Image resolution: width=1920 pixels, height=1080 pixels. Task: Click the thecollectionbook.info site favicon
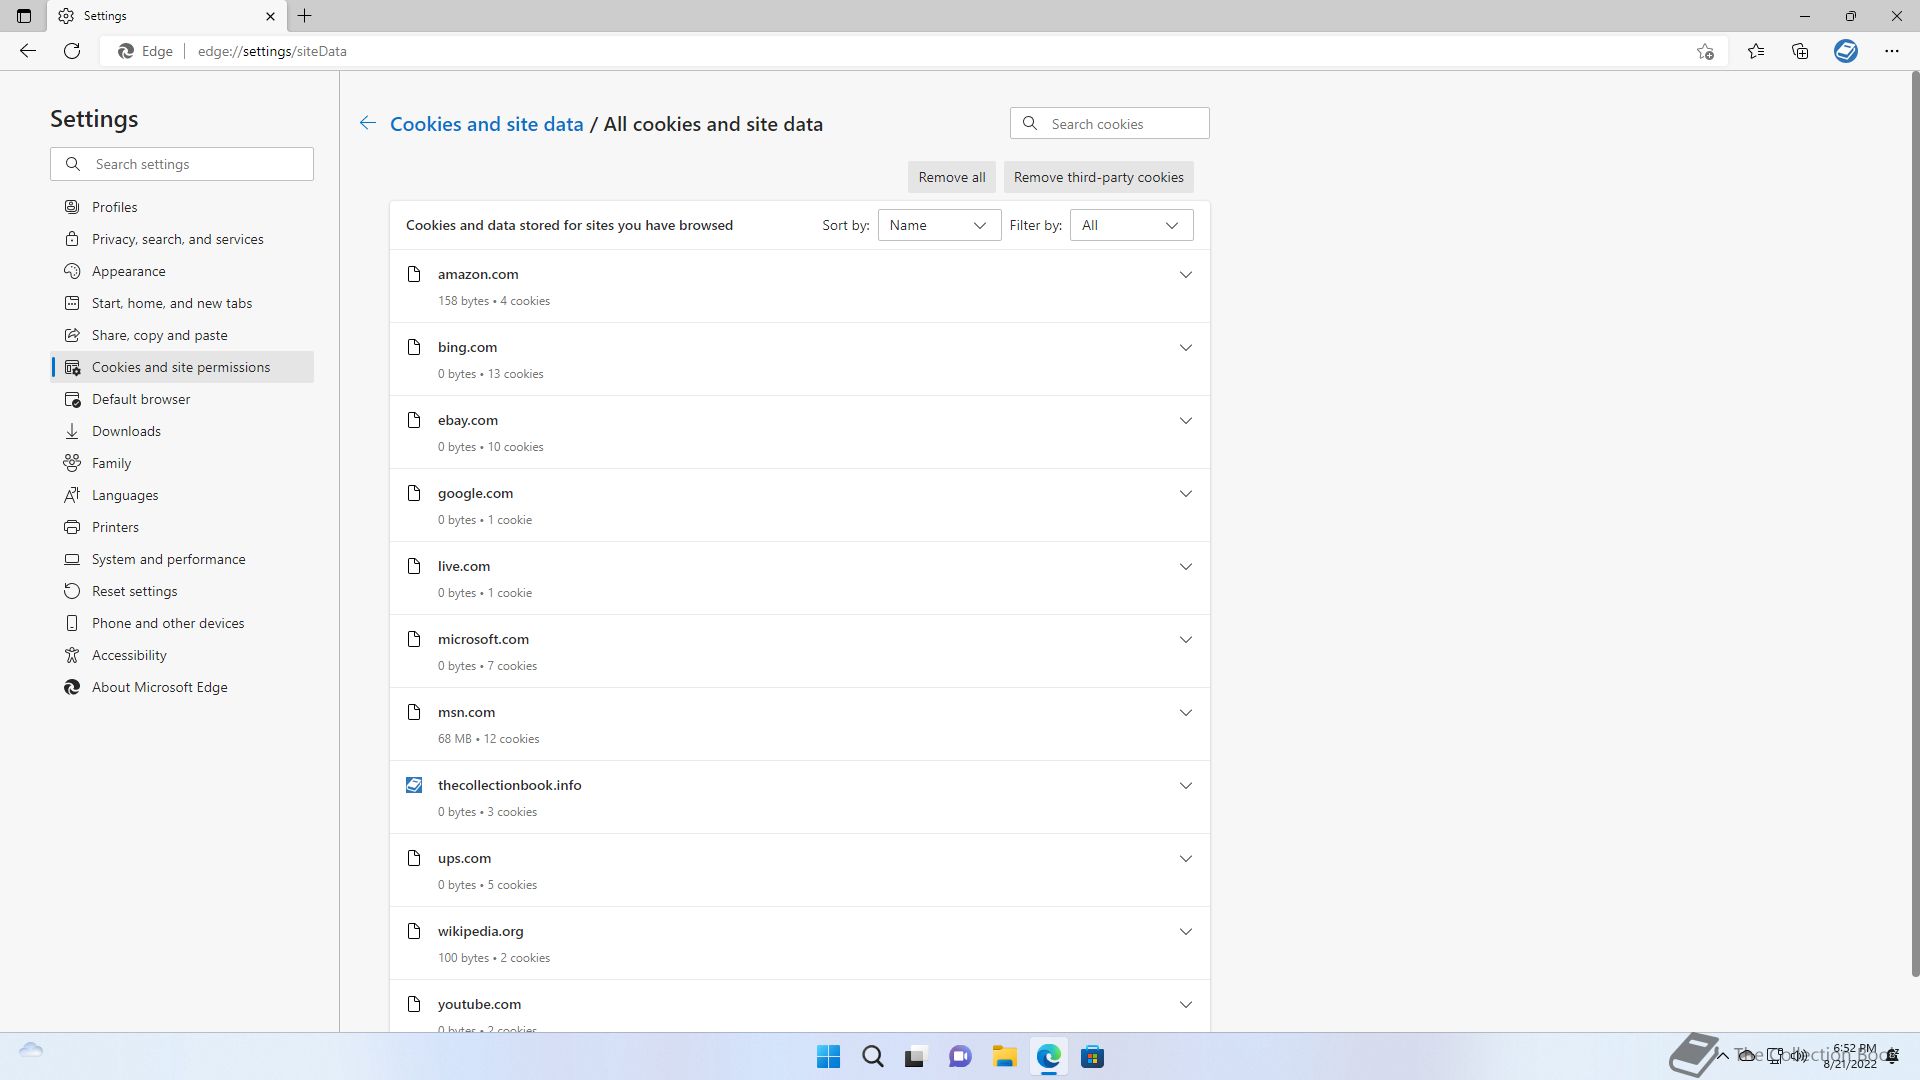point(414,785)
